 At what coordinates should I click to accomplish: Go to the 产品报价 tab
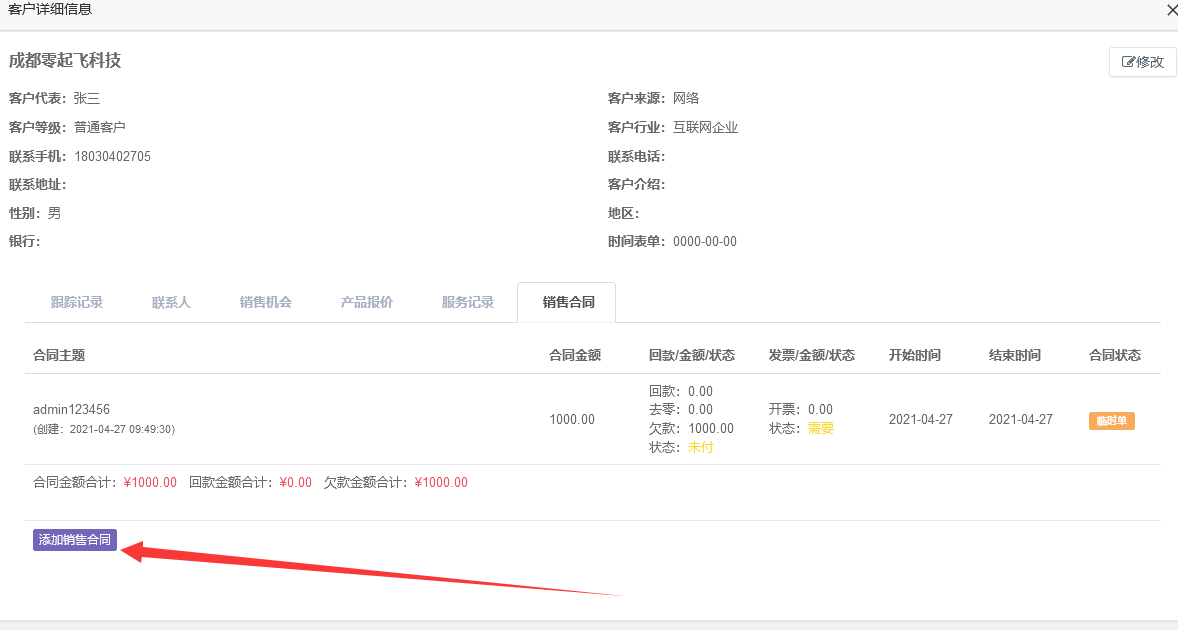coord(367,302)
